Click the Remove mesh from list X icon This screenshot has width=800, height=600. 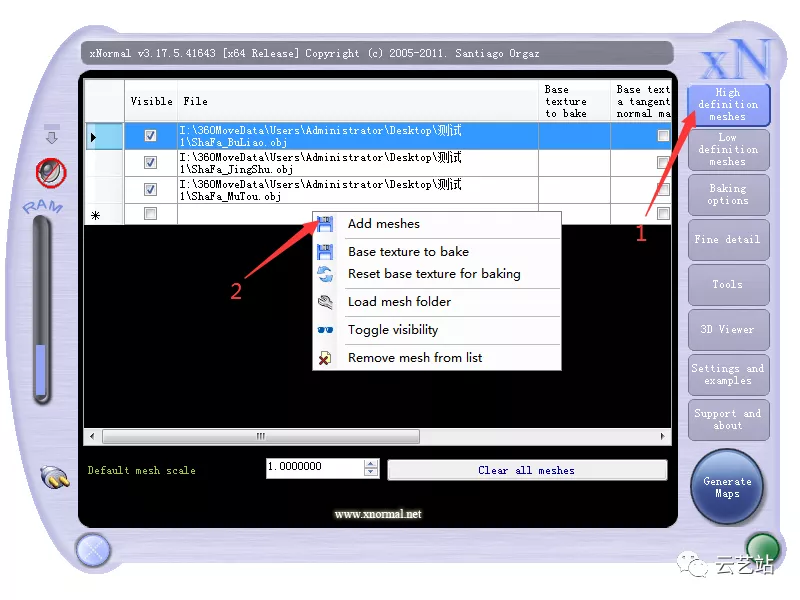click(325, 358)
